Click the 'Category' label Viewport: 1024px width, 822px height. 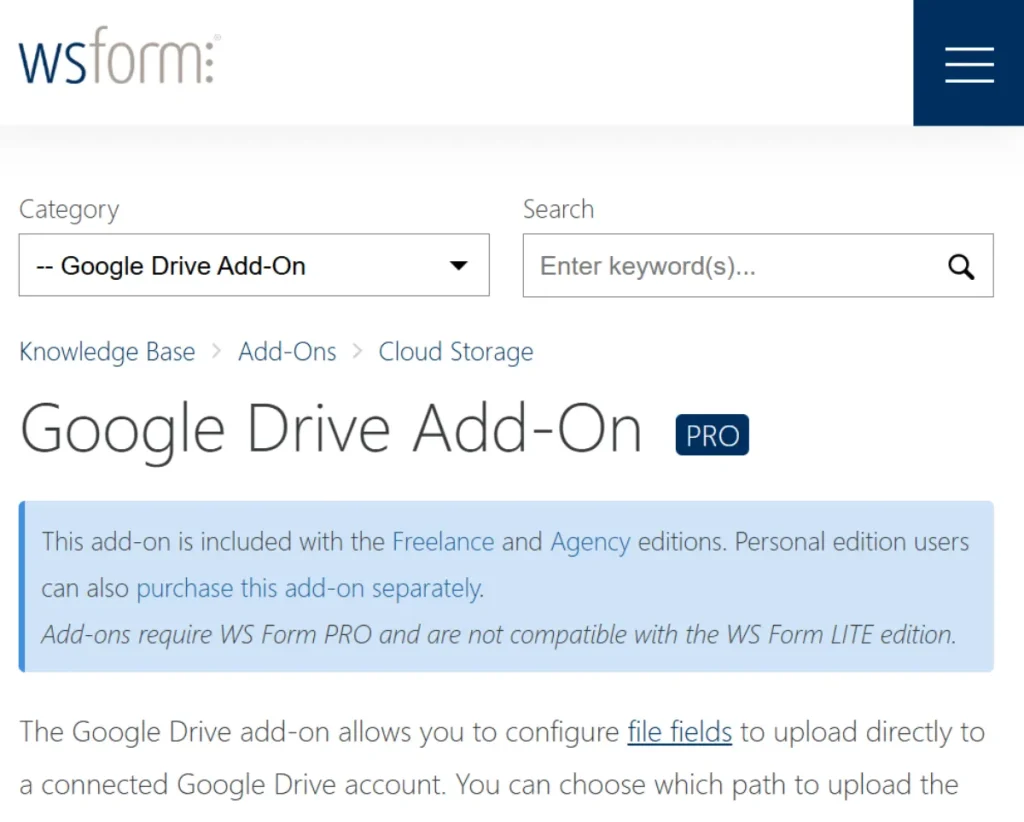(69, 210)
